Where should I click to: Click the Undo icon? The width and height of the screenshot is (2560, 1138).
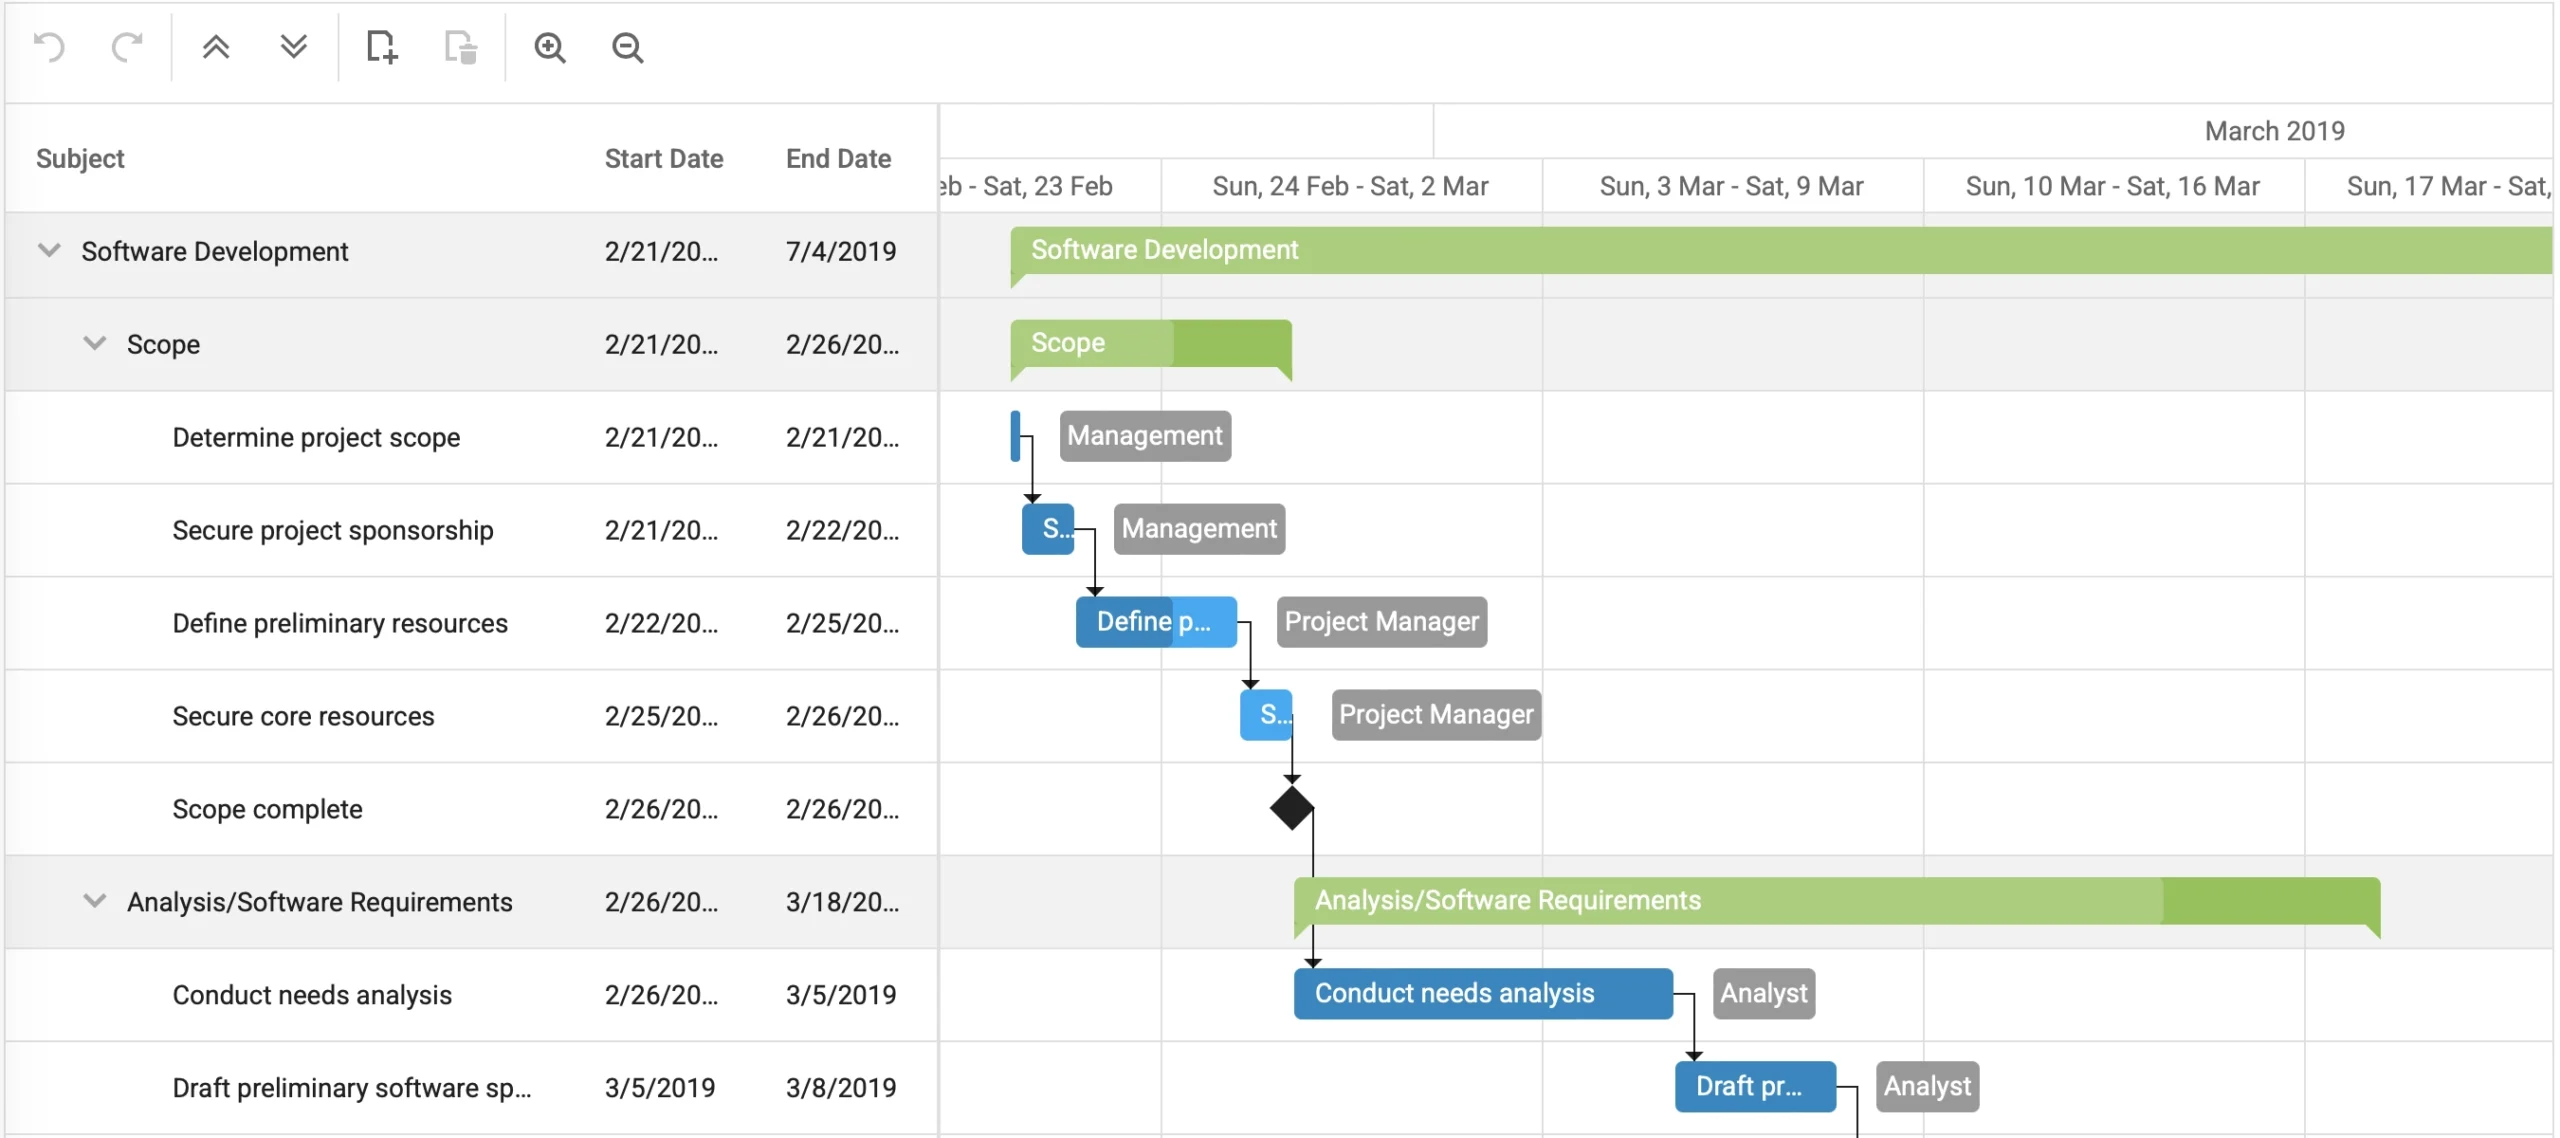click(50, 47)
